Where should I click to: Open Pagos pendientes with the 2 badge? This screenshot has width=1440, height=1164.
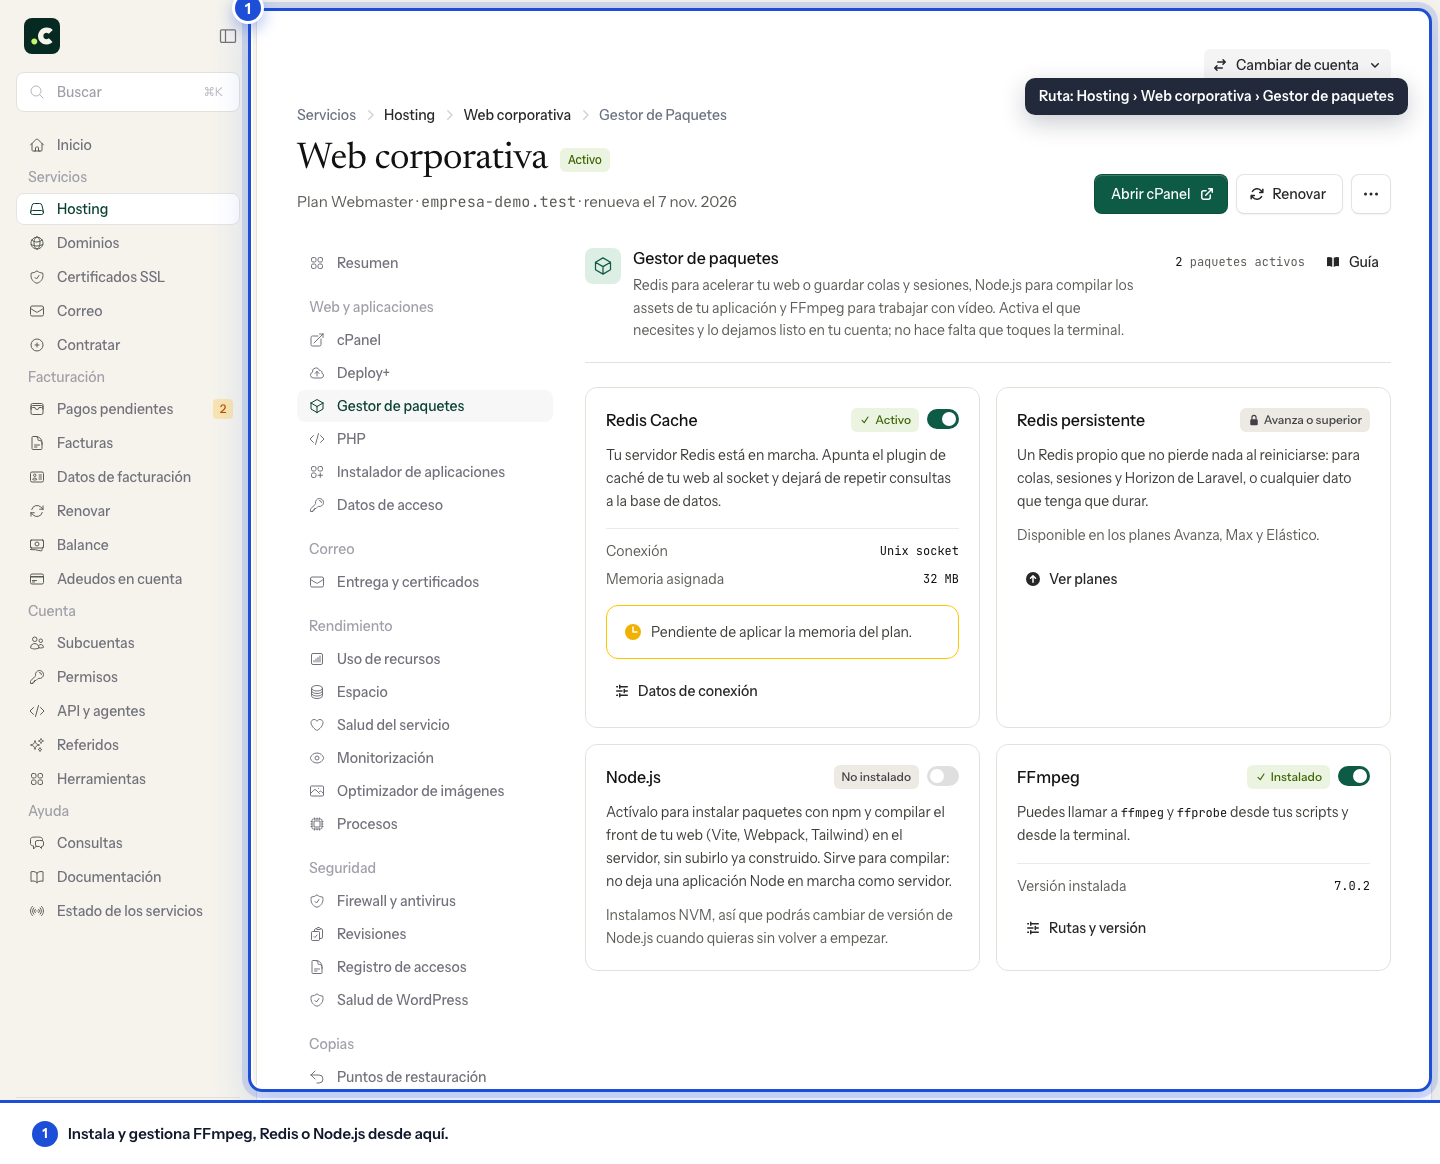tap(128, 409)
